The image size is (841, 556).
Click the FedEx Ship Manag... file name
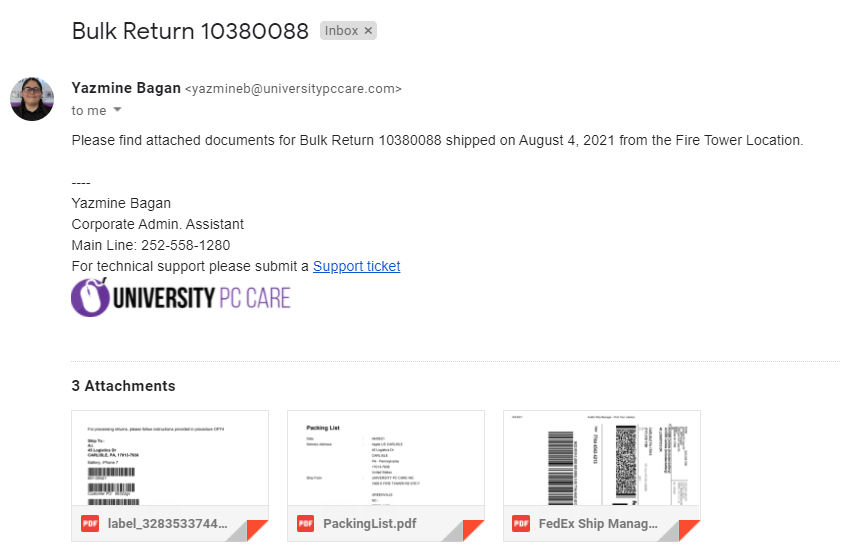(598, 523)
